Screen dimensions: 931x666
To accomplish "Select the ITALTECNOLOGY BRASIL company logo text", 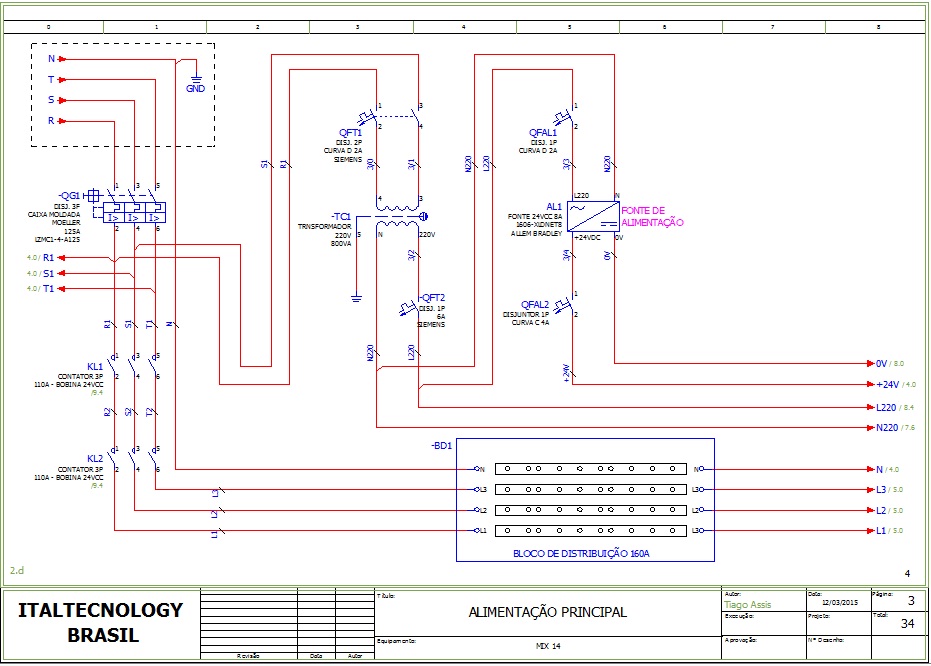I will click(x=101, y=622).
